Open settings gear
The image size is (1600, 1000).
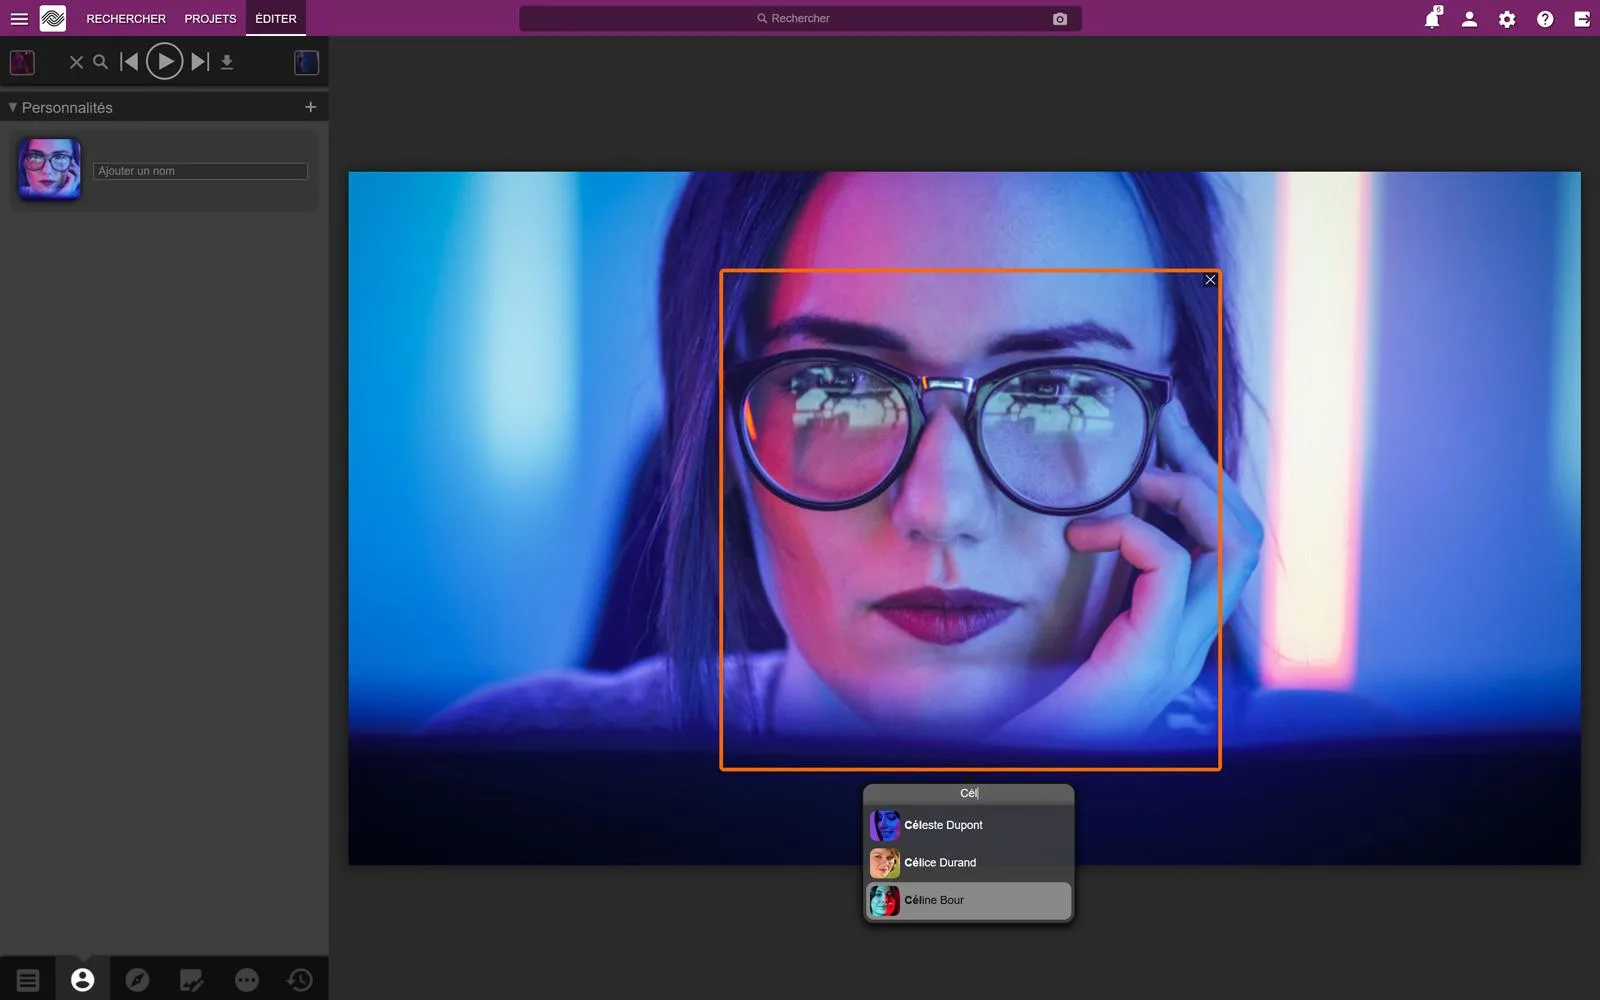pyautogui.click(x=1507, y=18)
